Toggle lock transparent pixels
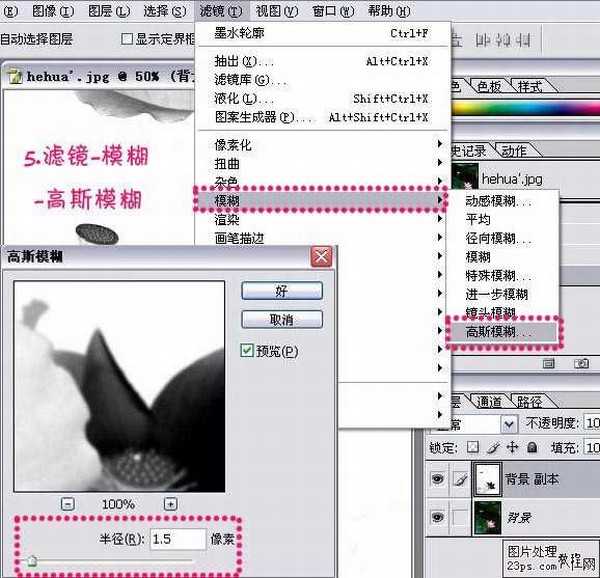Screen dimensions: 600x578 click(x=473, y=447)
